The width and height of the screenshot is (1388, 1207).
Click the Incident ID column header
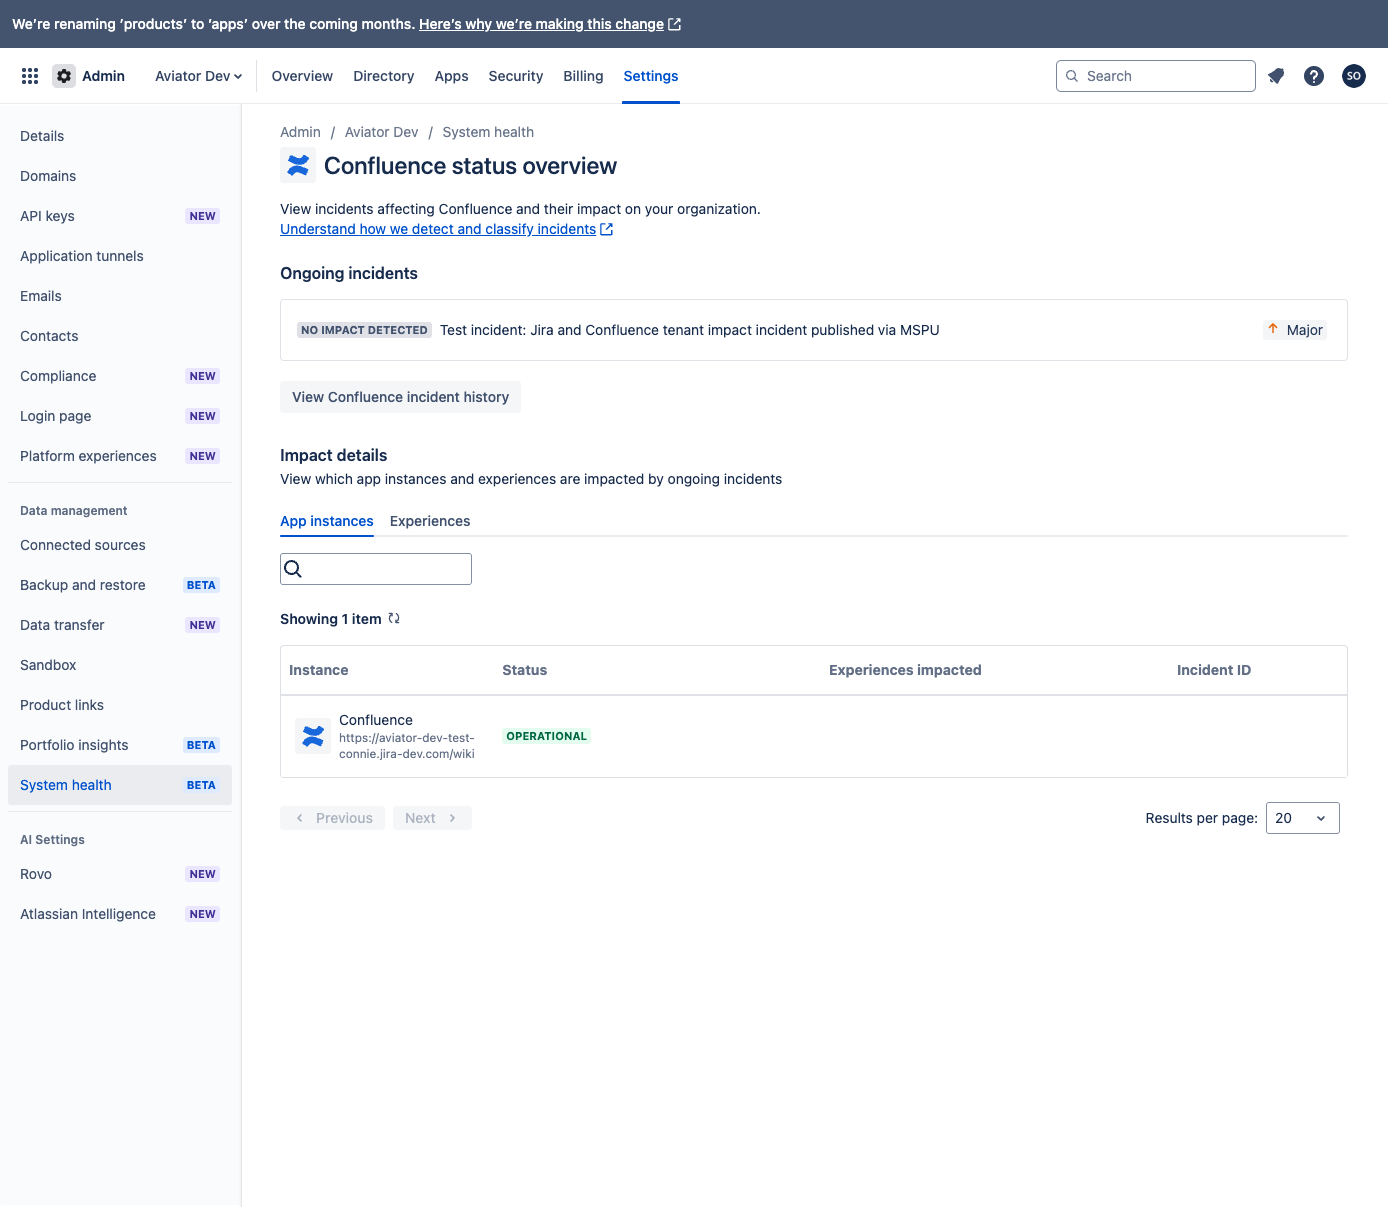coord(1214,670)
